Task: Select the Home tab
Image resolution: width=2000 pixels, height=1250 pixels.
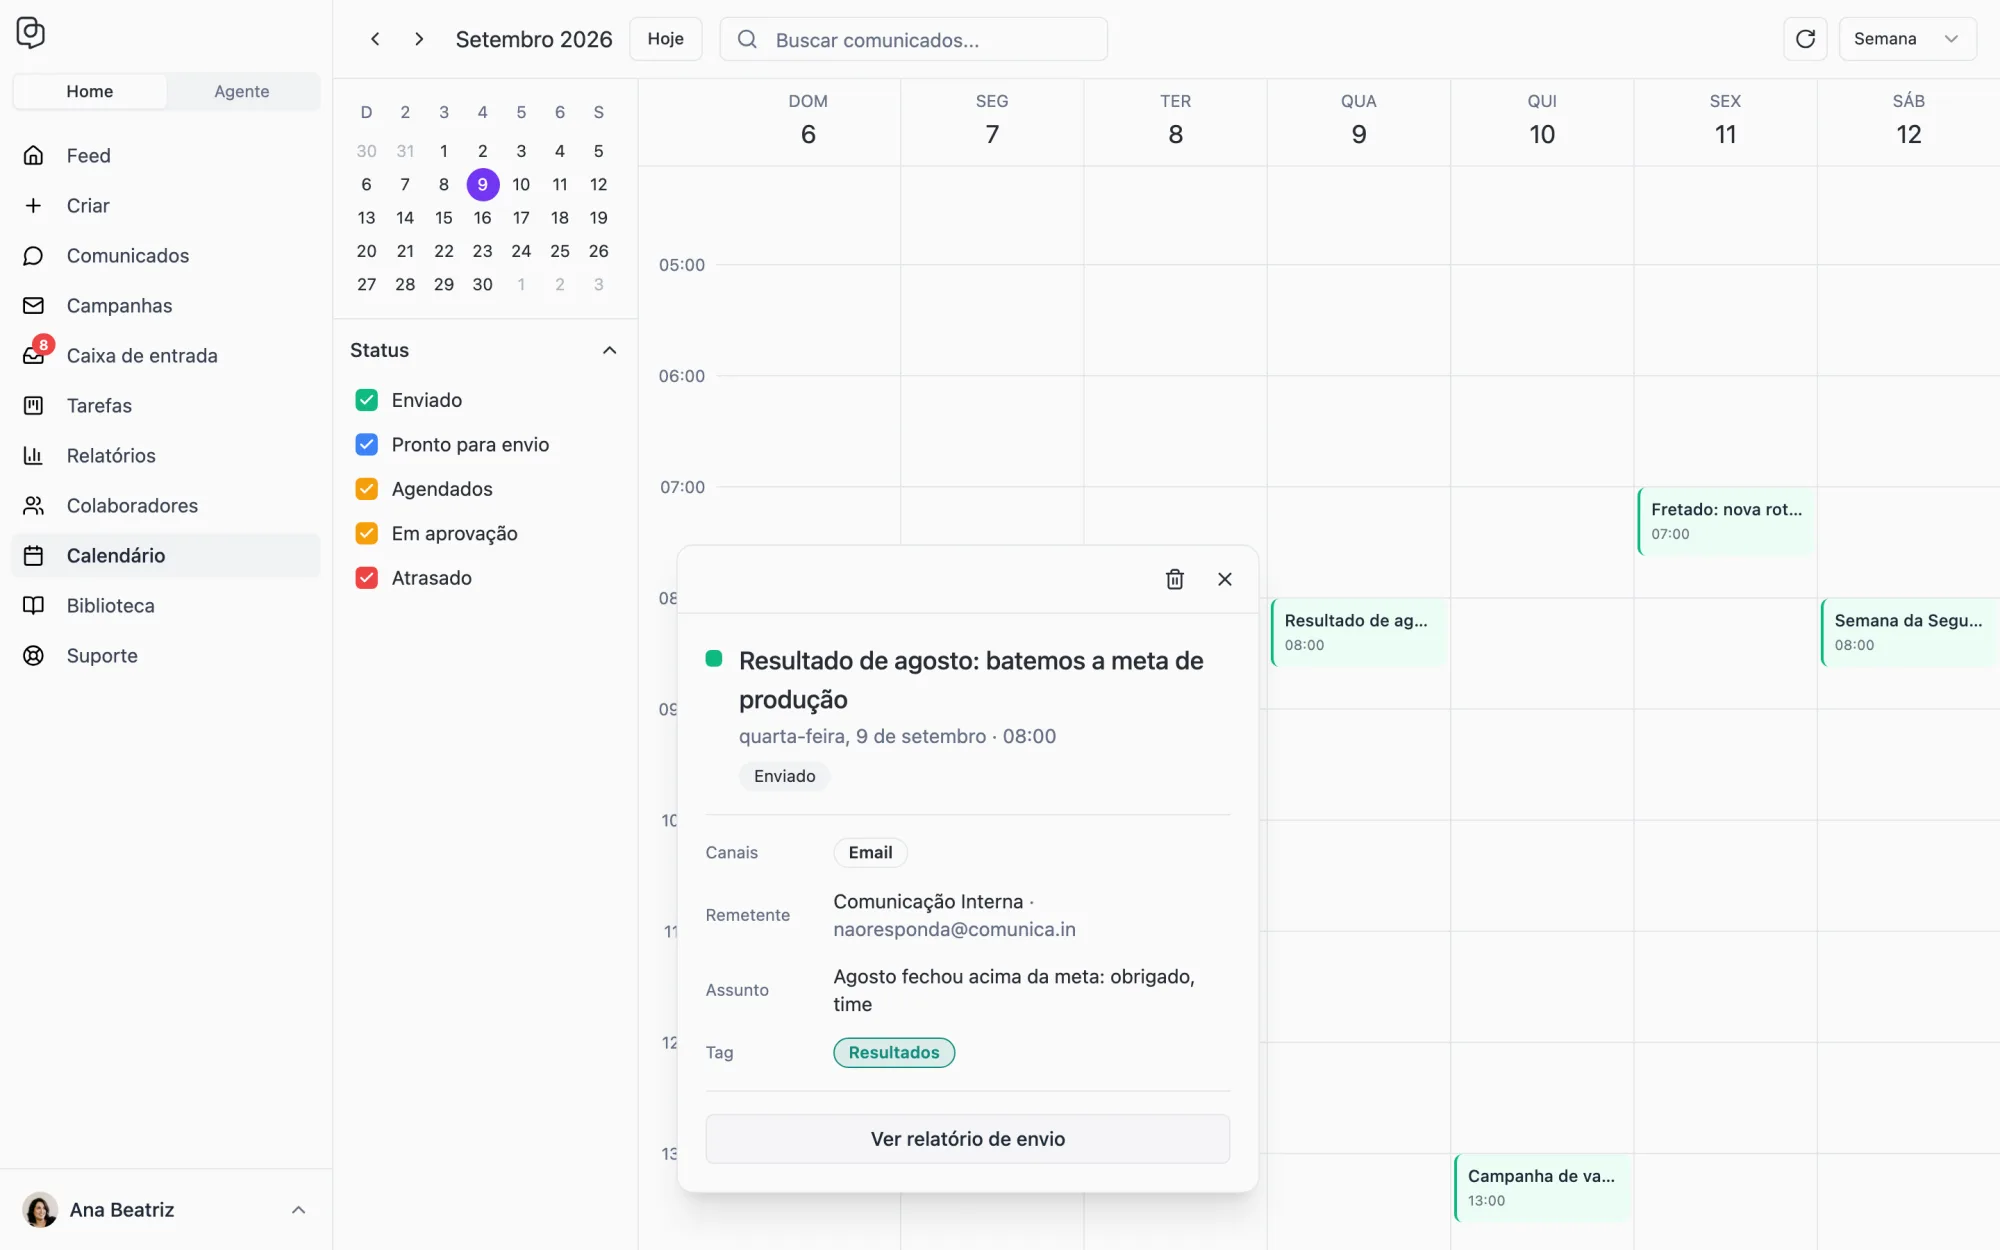Action: (x=90, y=91)
